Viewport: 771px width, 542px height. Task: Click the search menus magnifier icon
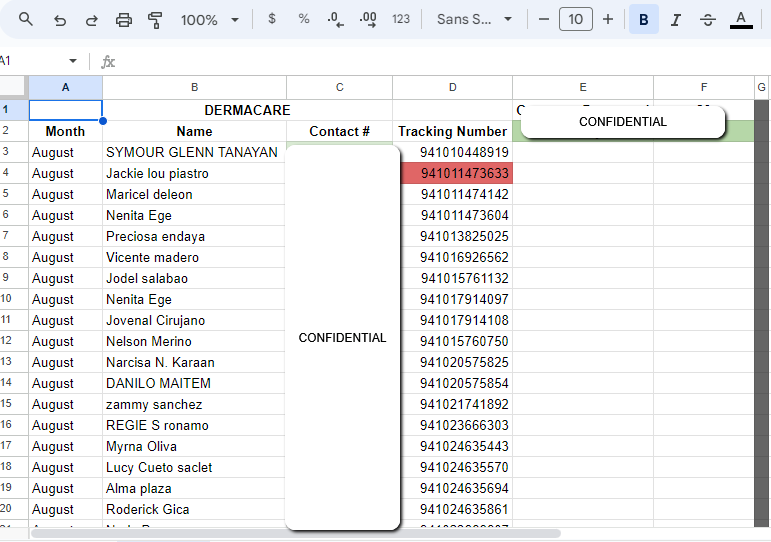(x=26, y=20)
